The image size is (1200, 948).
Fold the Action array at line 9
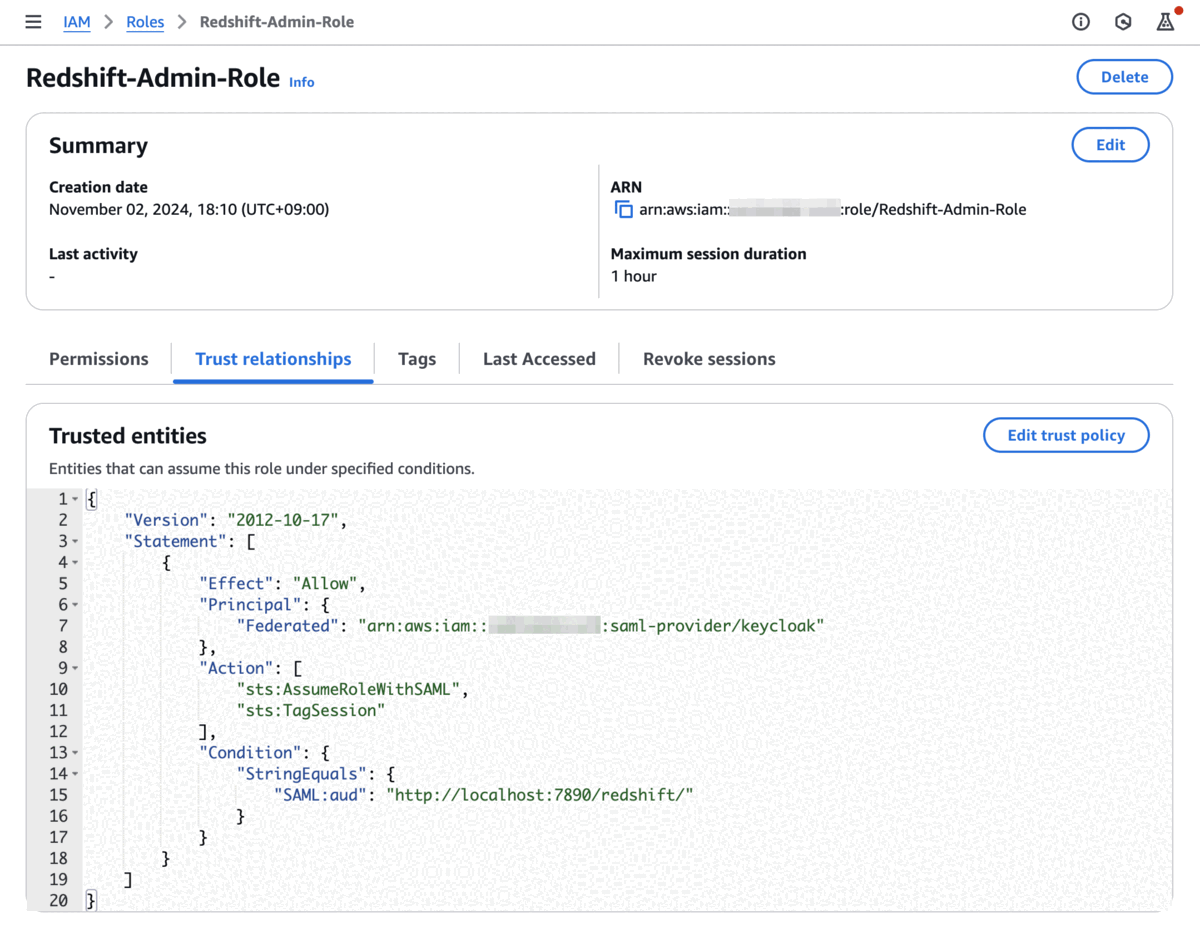pyautogui.click(x=75, y=668)
